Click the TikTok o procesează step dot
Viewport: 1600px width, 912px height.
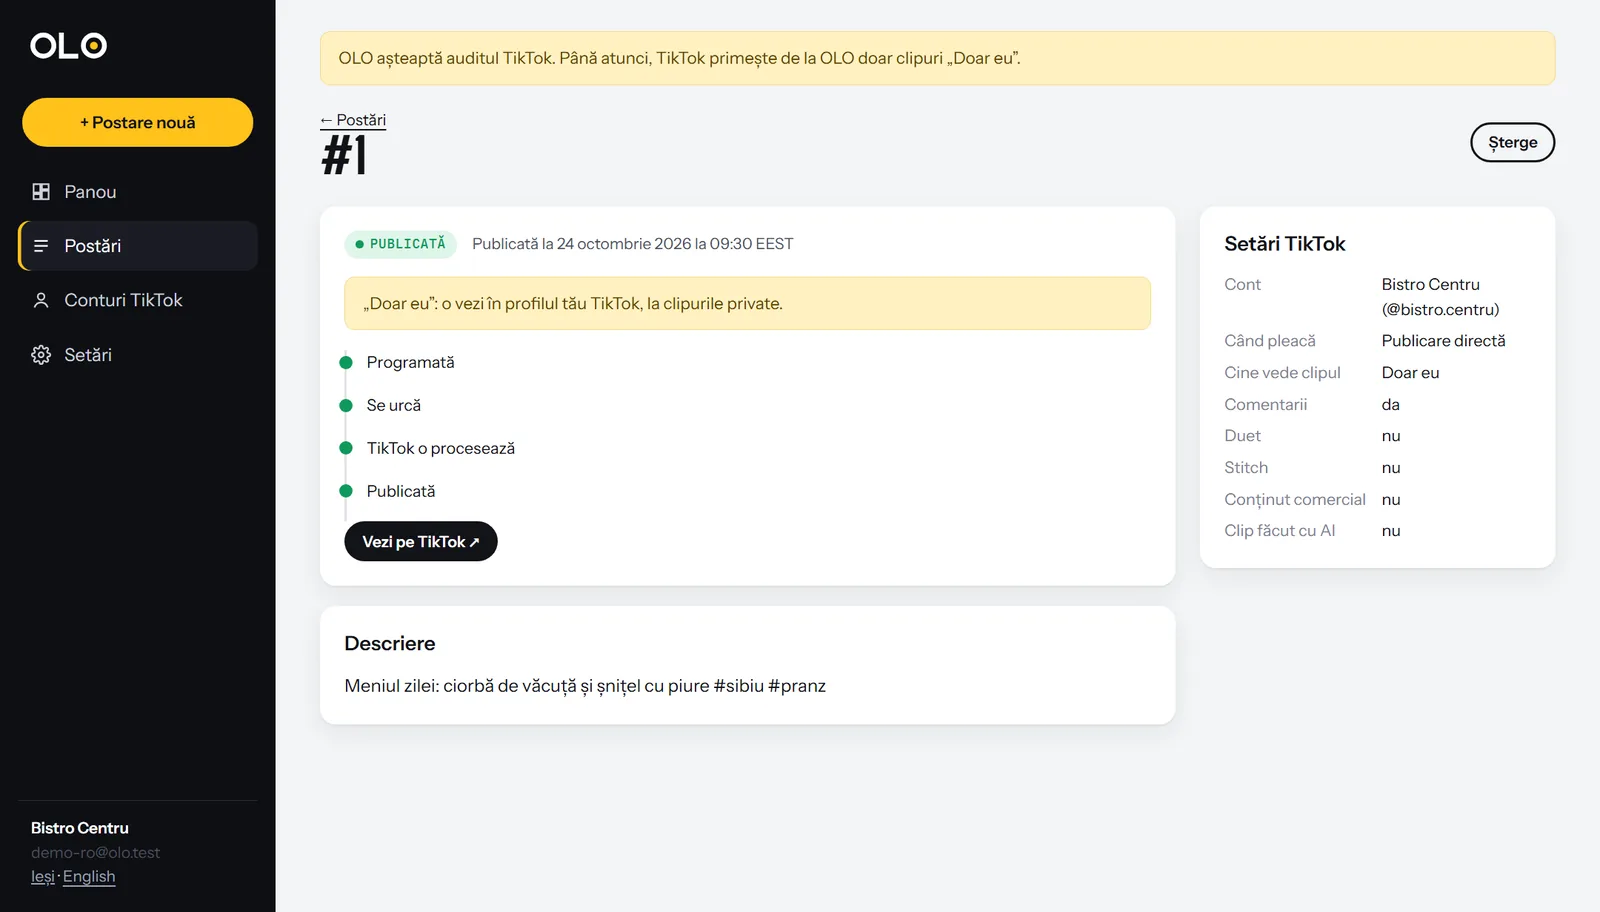point(346,448)
